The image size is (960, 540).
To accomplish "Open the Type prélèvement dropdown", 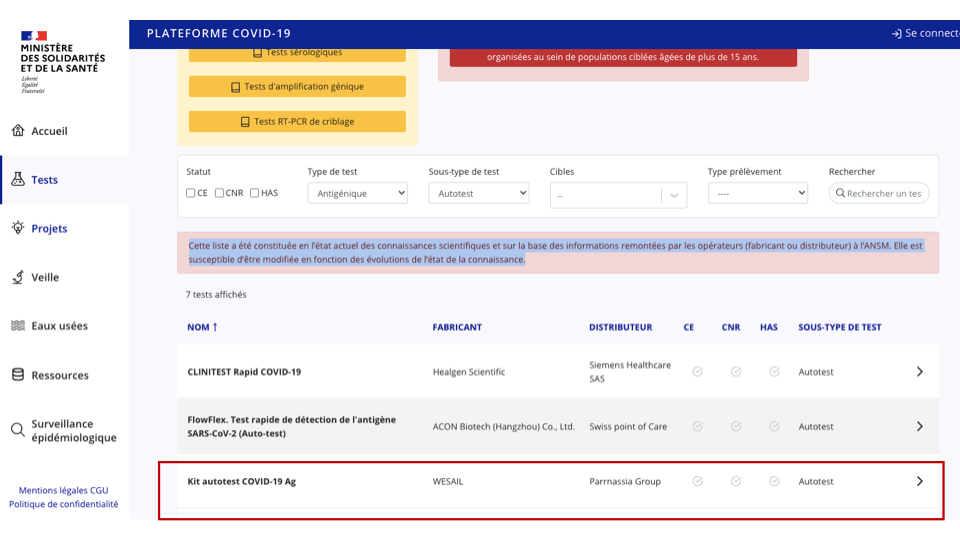I will 757,193.
